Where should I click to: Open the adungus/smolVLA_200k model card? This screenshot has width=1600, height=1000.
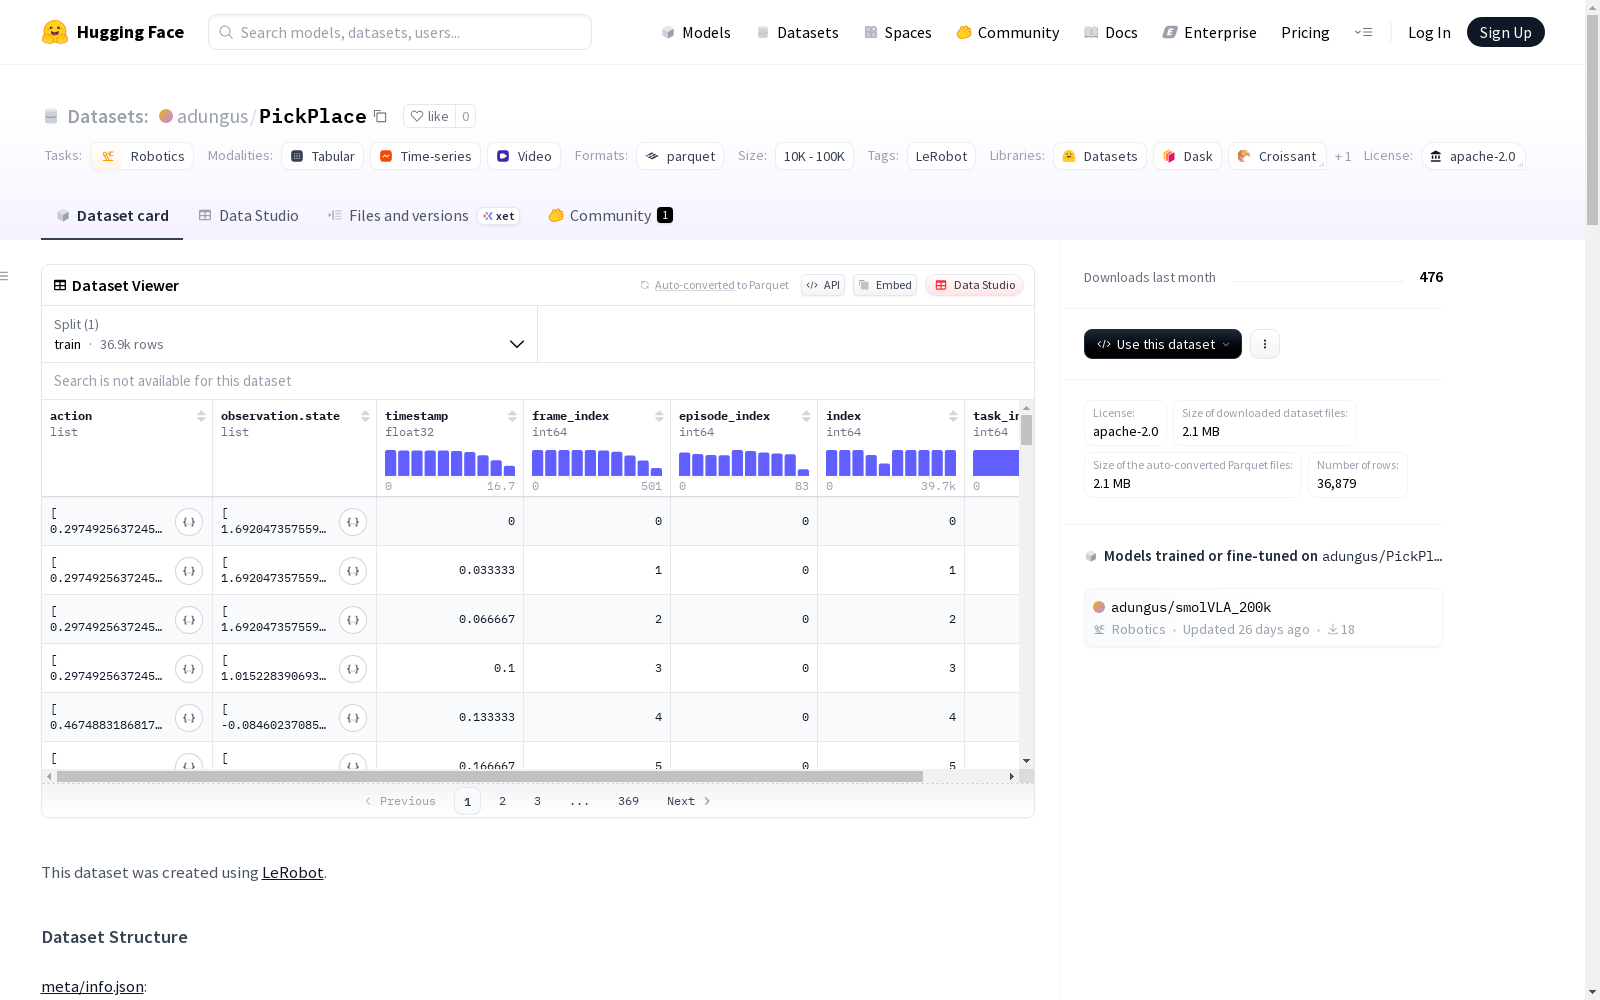click(1263, 617)
